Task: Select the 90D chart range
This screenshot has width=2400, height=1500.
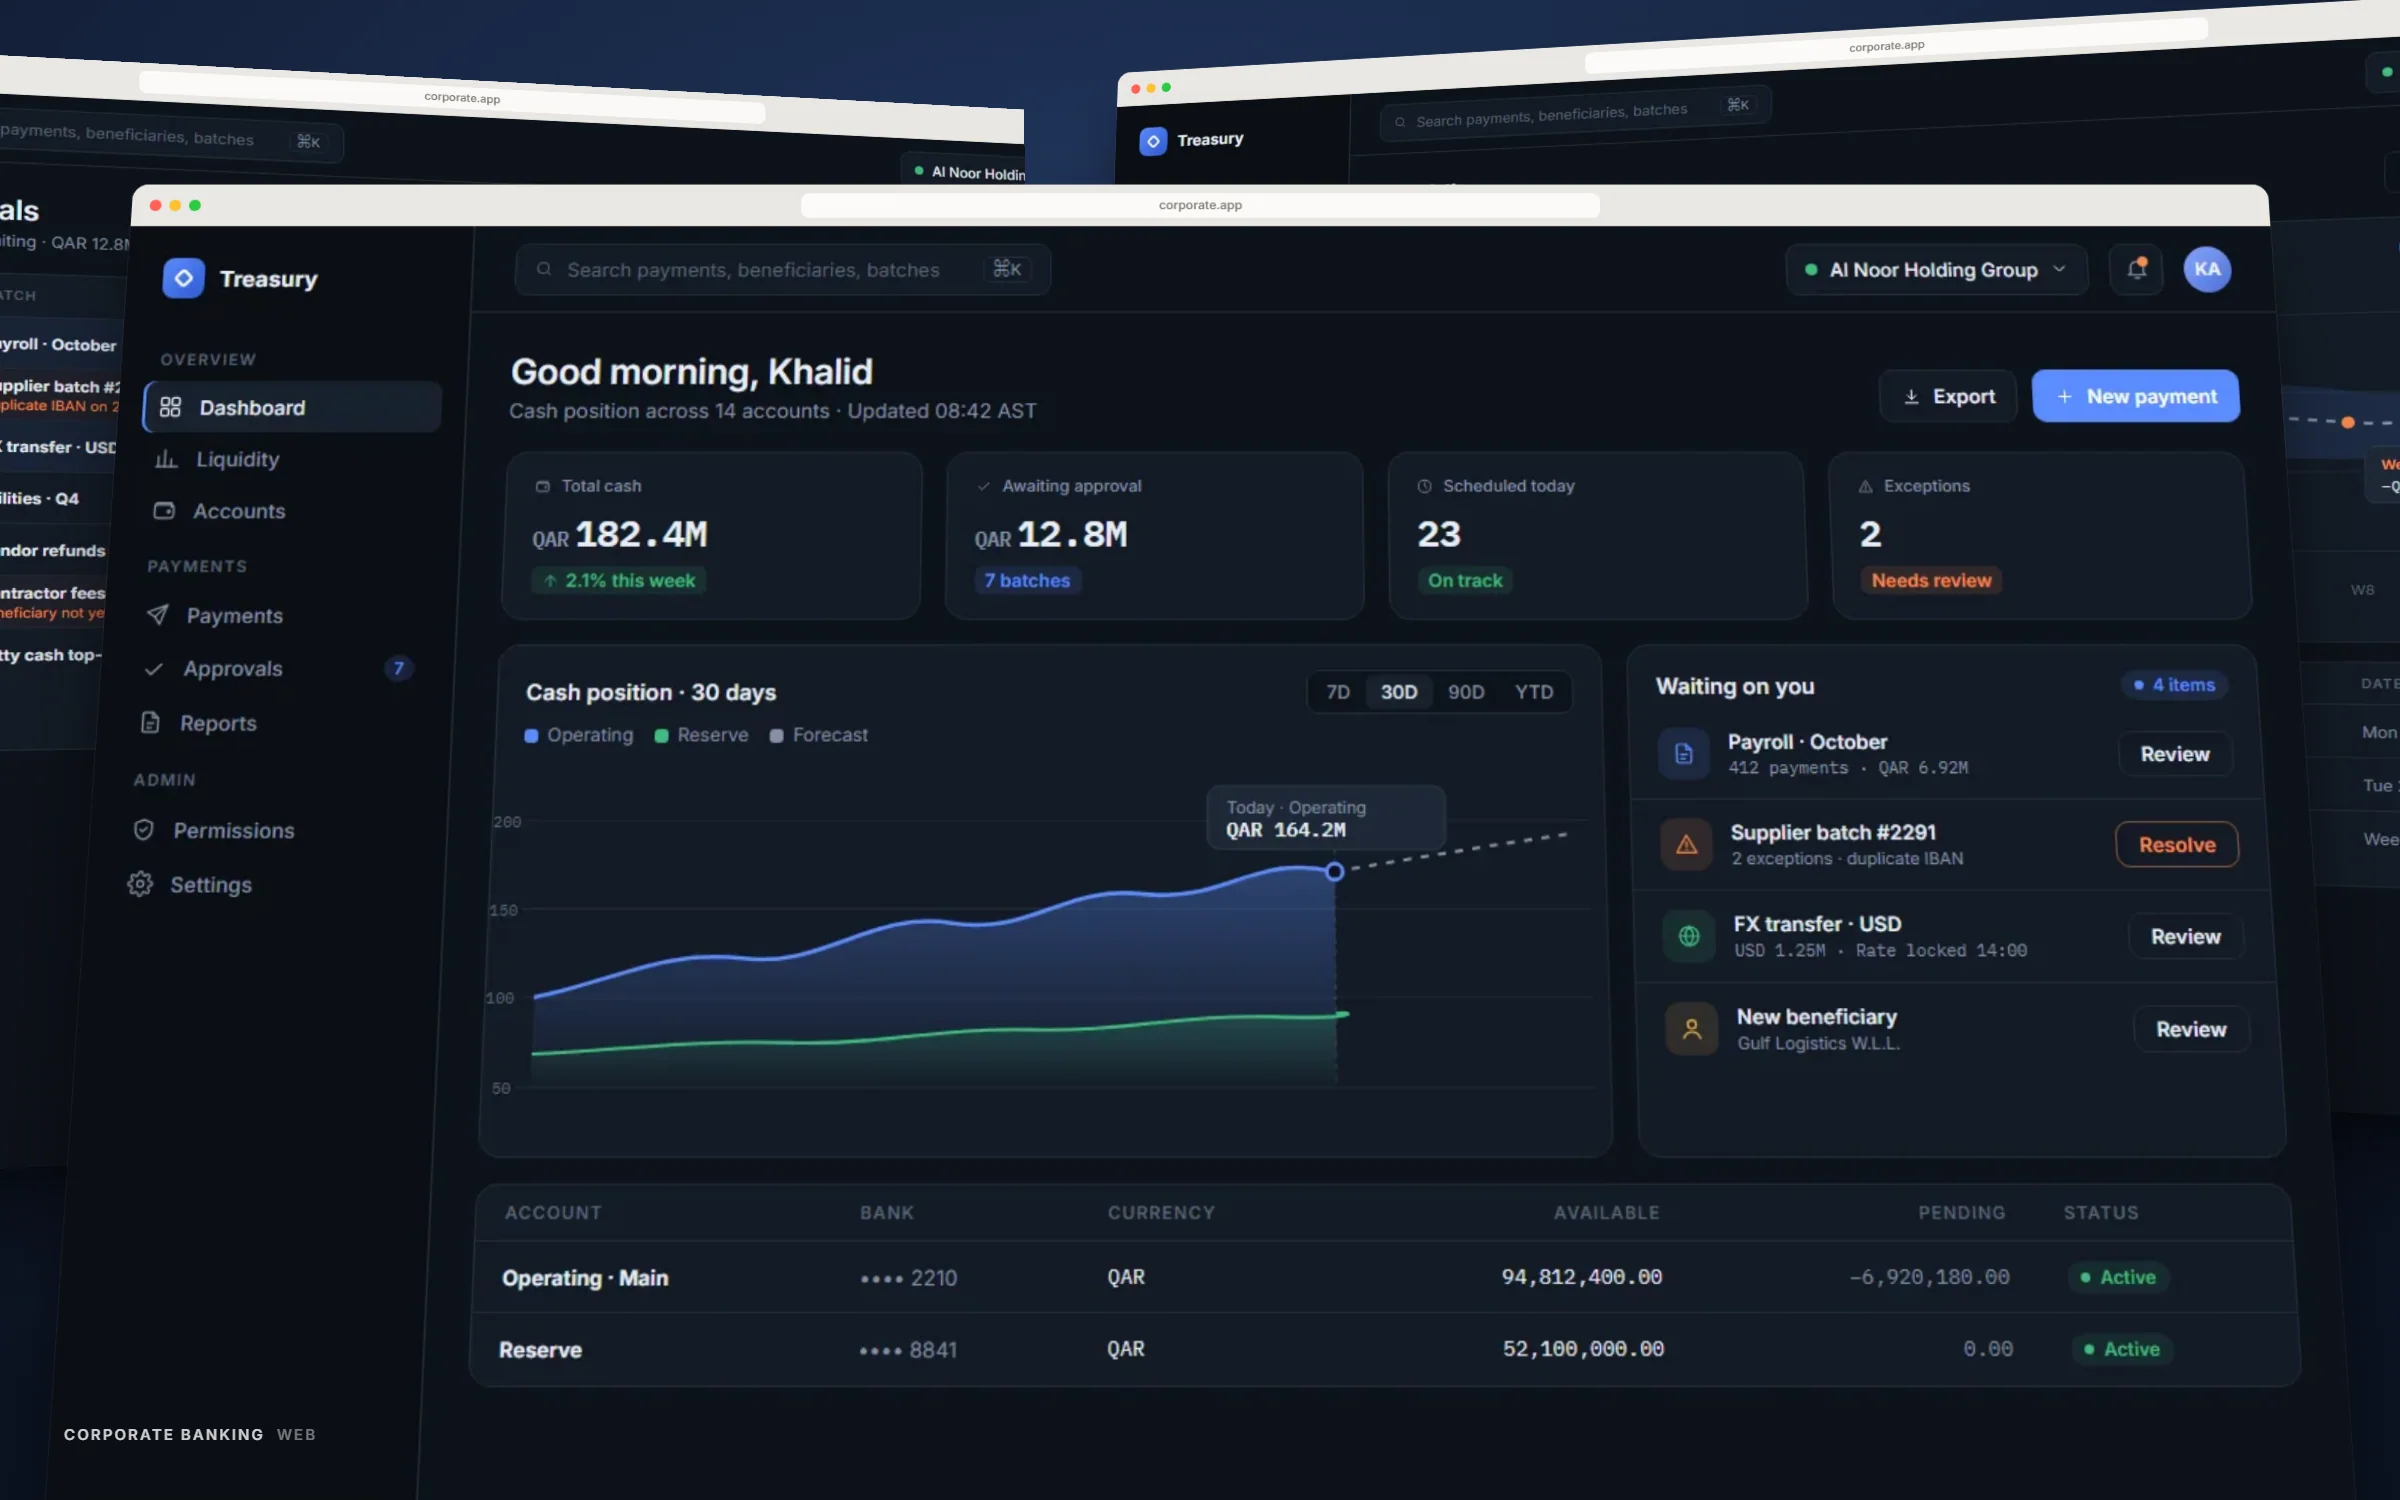Action: tap(1466, 692)
